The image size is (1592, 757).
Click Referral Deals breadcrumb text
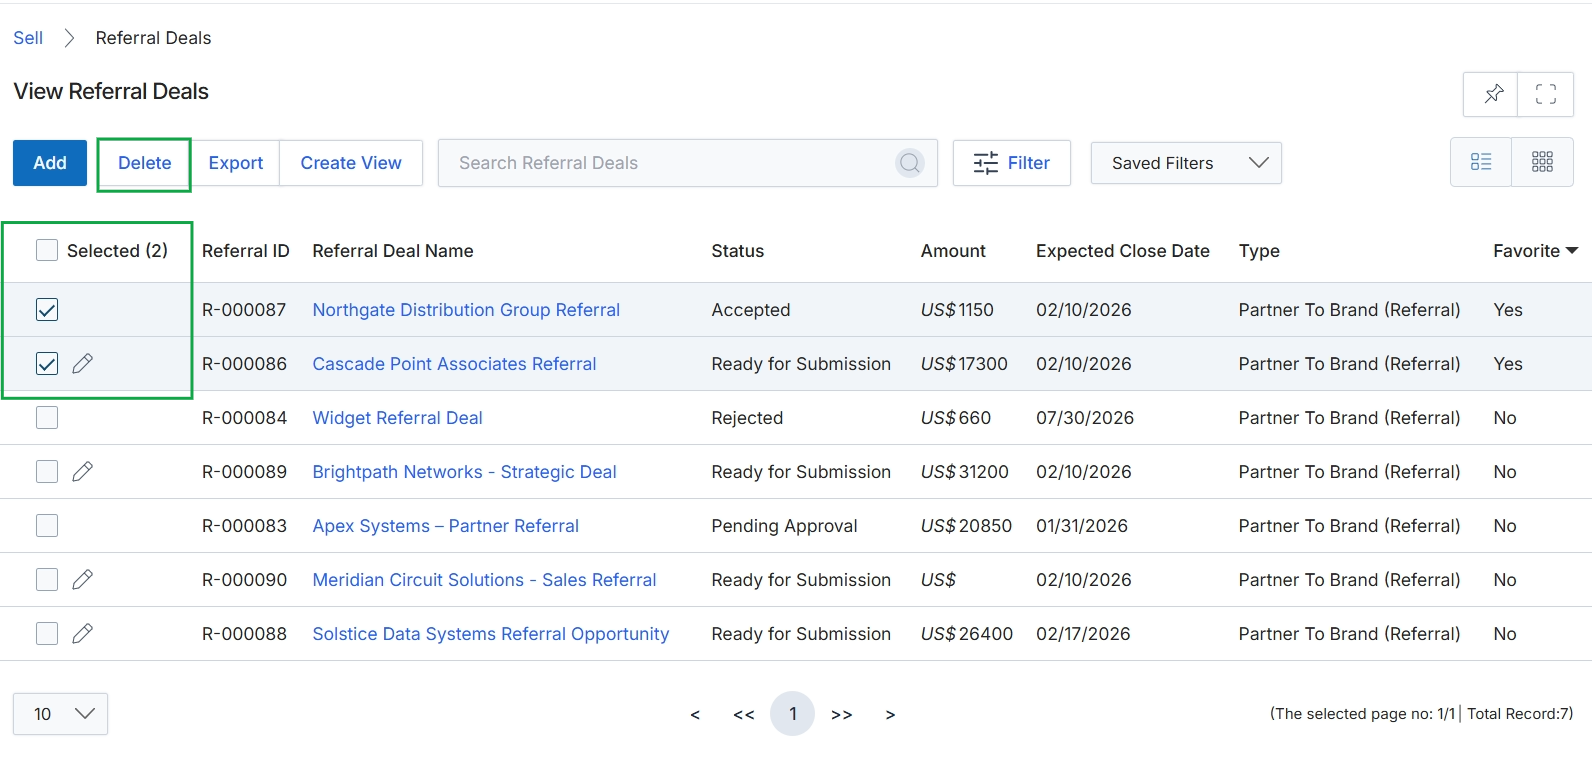point(153,38)
